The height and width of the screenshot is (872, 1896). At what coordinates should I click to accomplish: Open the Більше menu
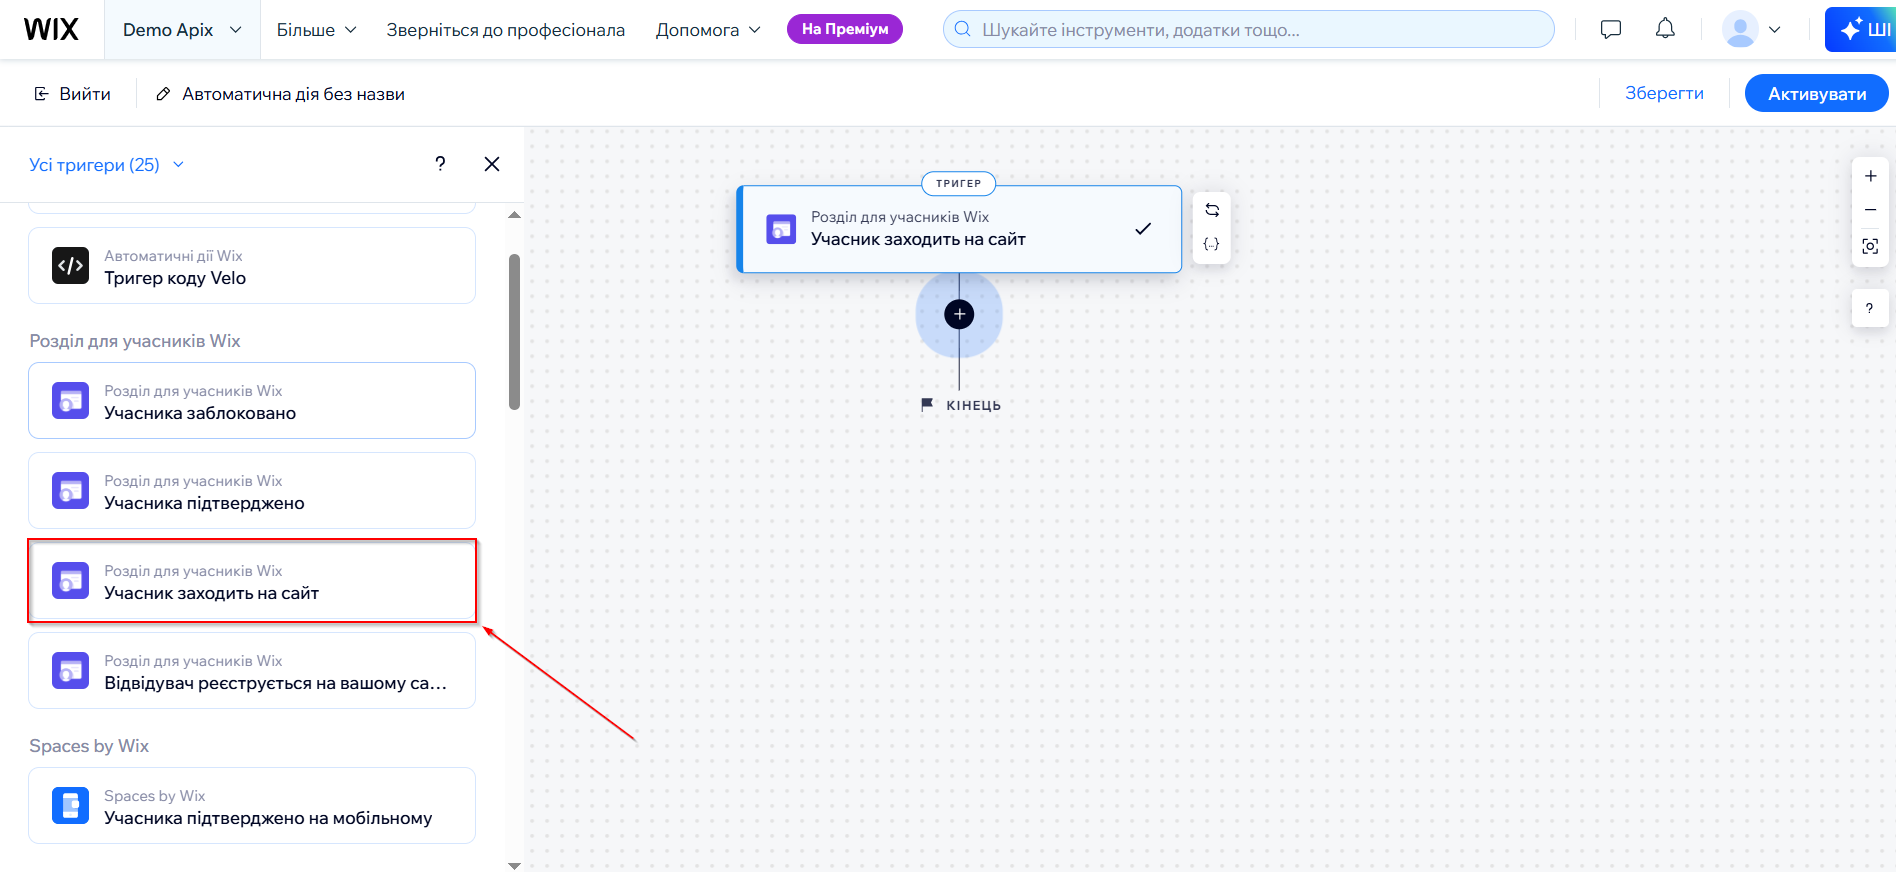pyautogui.click(x=316, y=30)
